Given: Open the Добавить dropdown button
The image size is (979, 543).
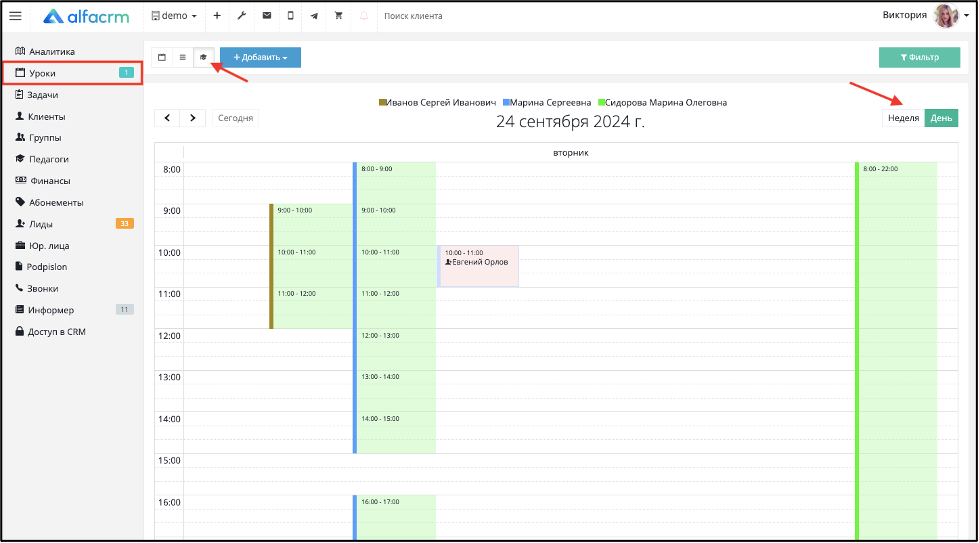Looking at the screenshot, I should tap(260, 57).
